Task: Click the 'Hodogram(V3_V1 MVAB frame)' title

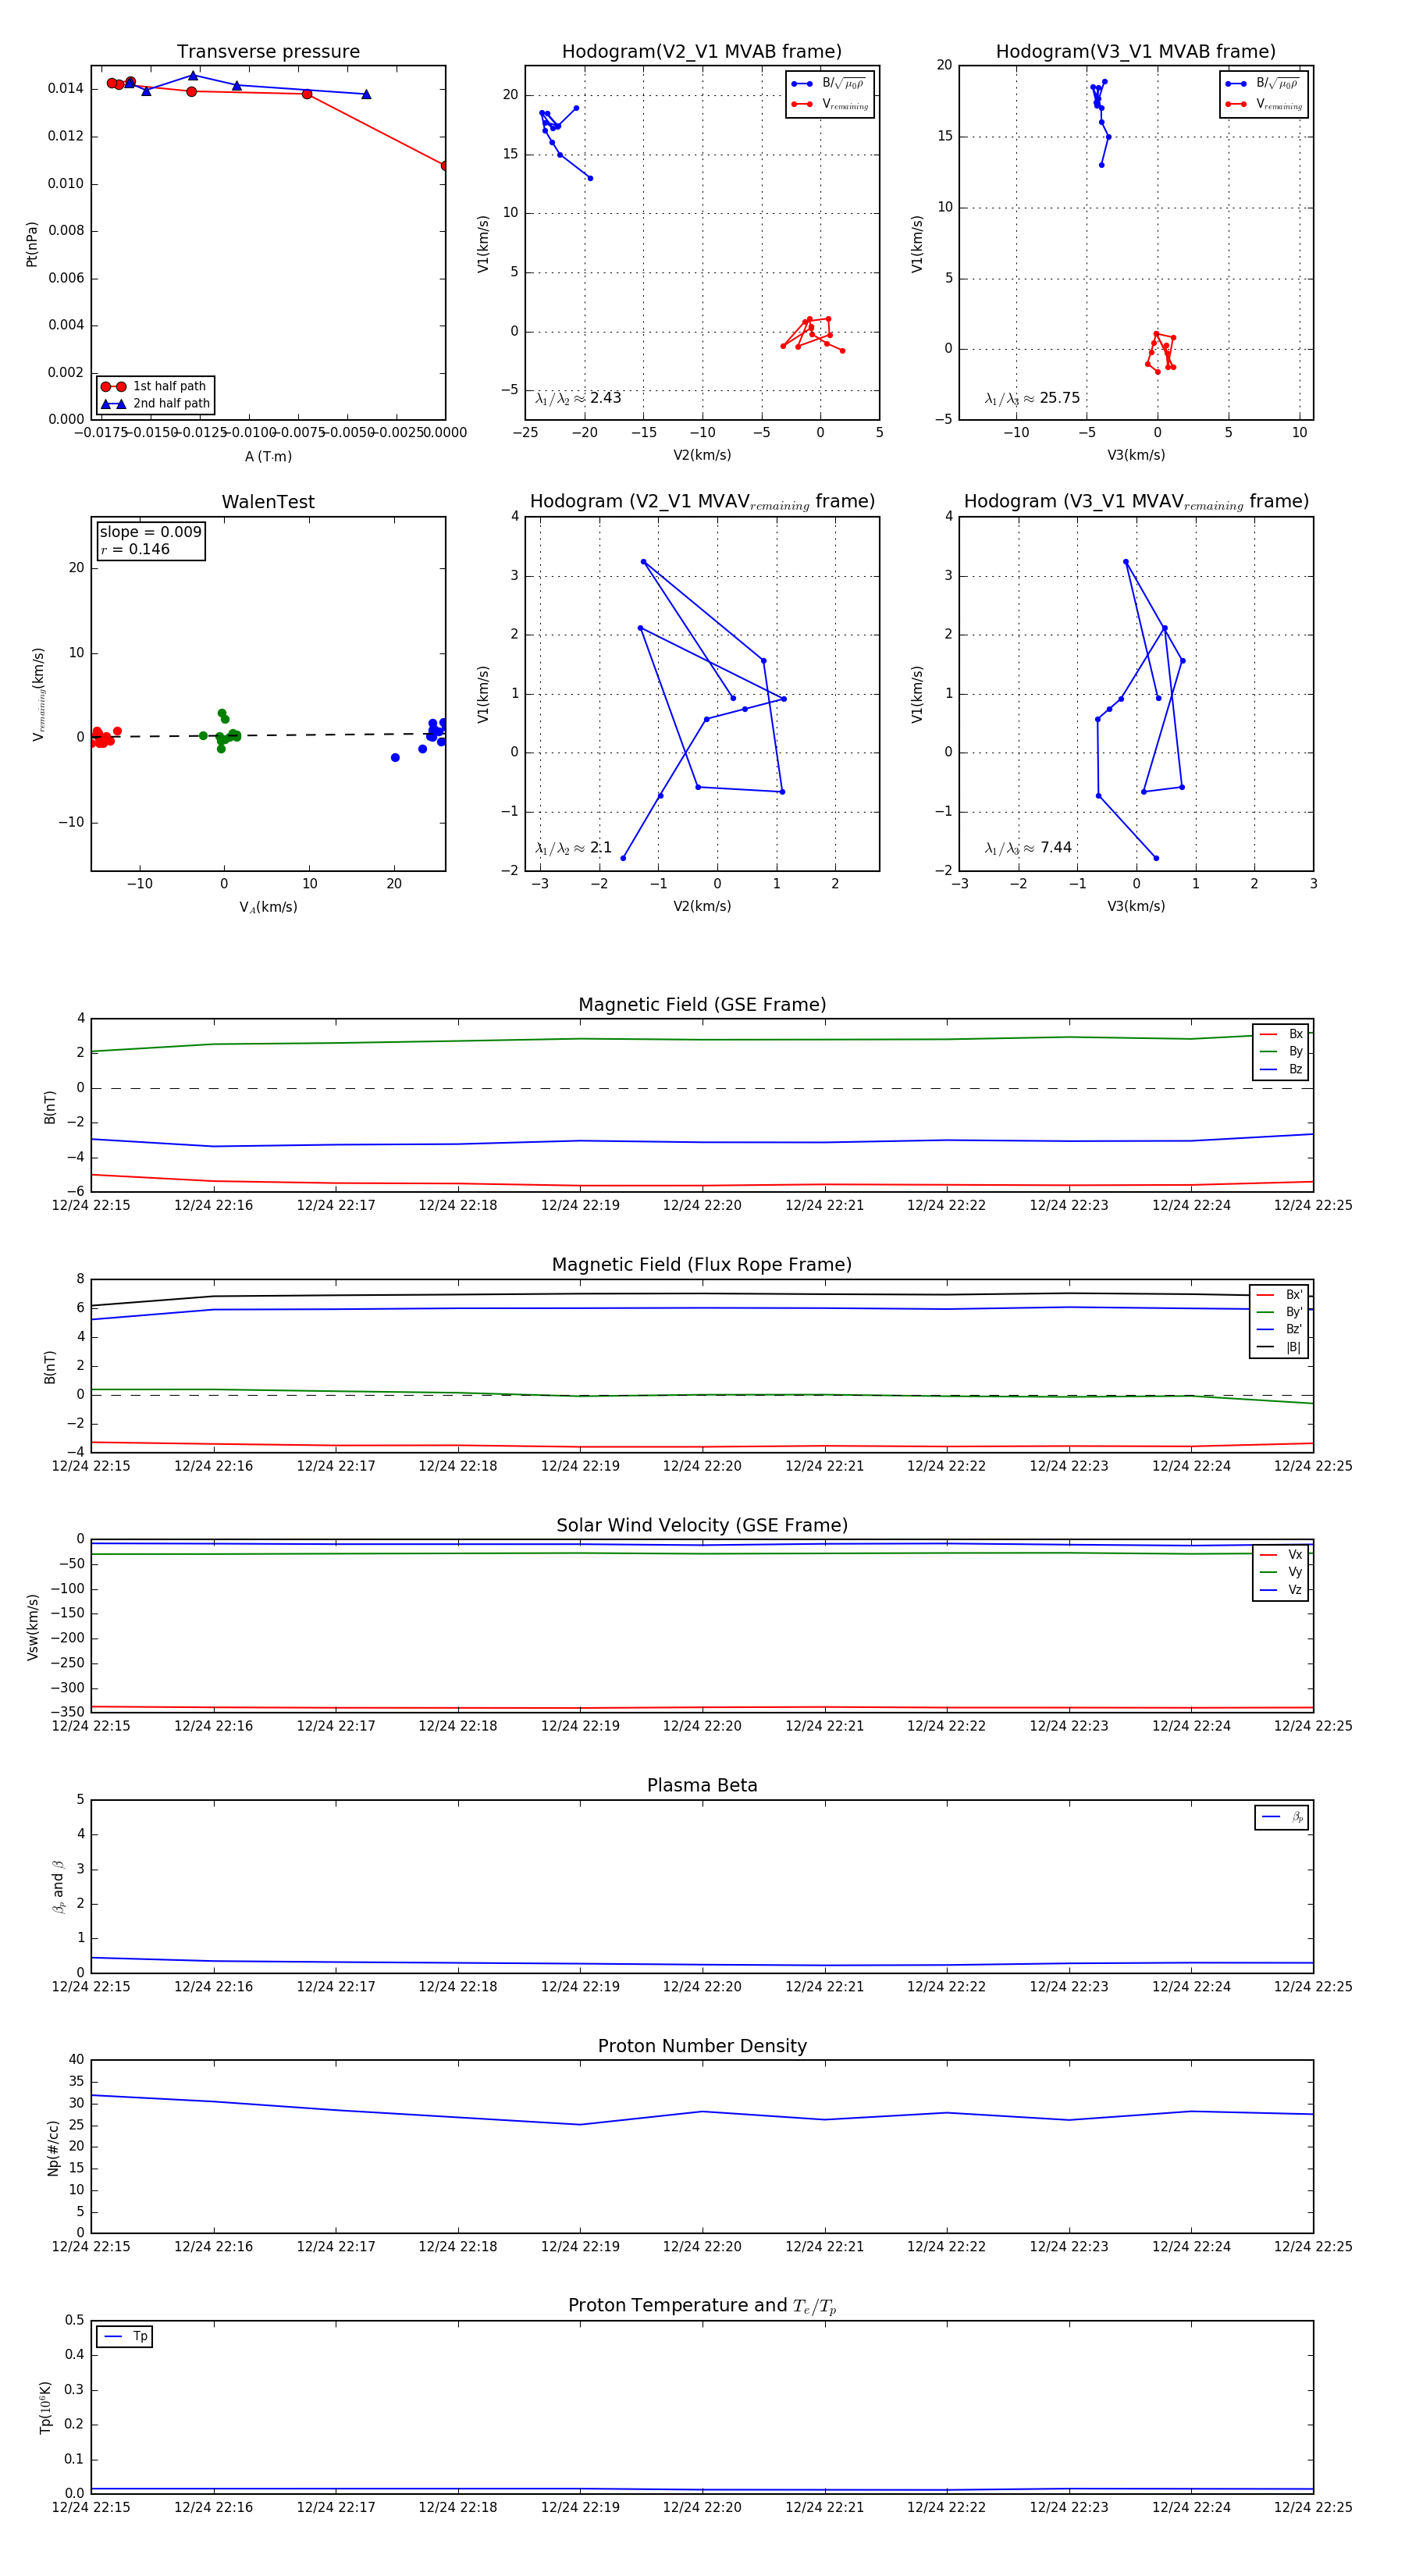Action: pos(1136,52)
